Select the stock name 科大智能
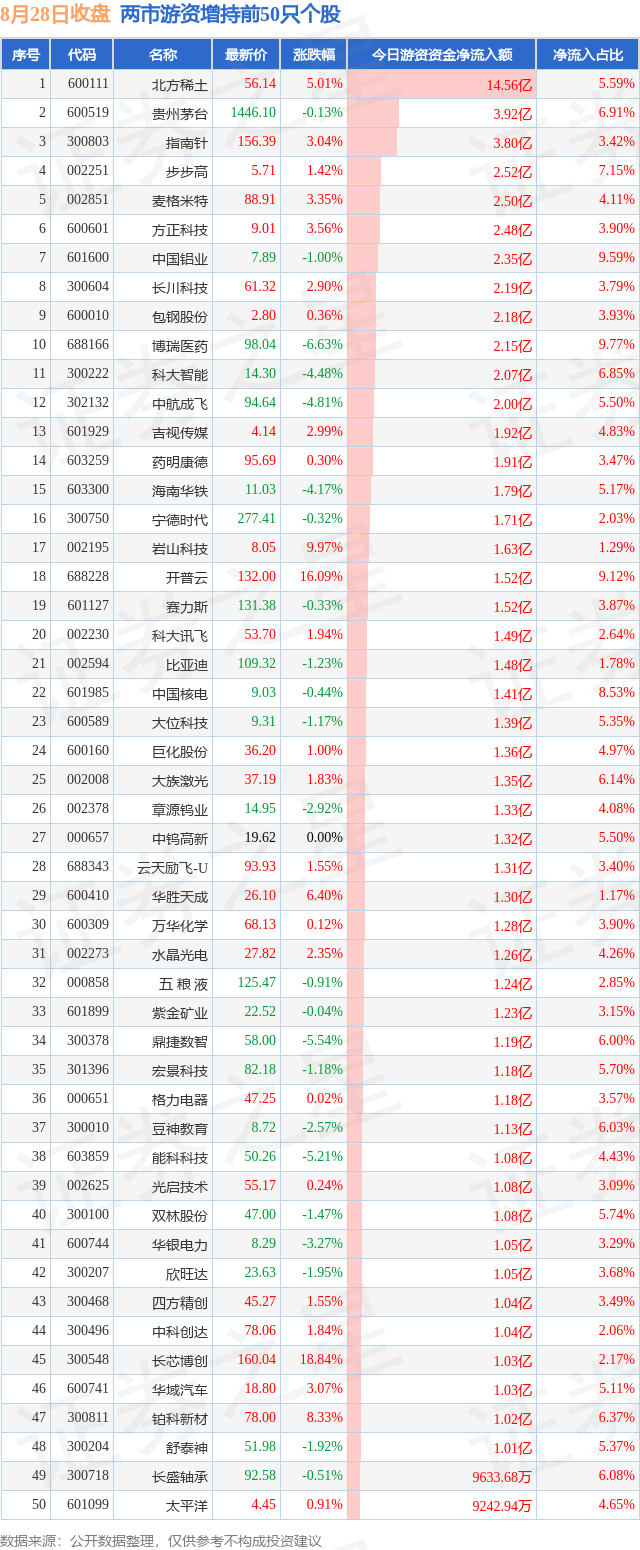 (180, 375)
